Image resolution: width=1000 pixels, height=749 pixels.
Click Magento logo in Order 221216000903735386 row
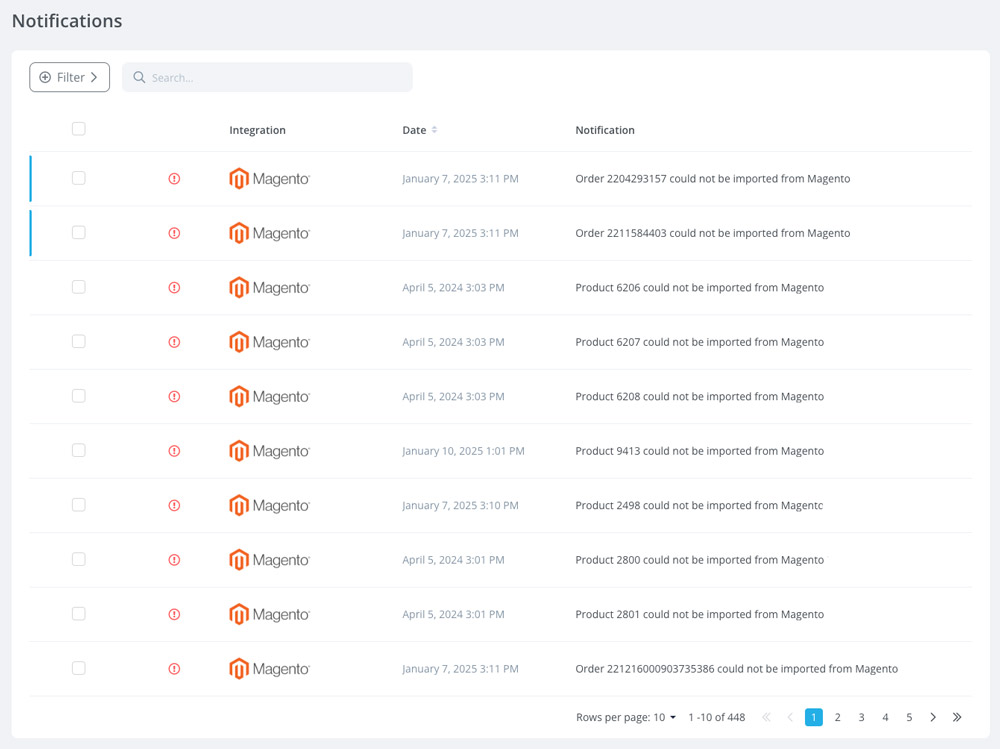(x=269, y=669)
